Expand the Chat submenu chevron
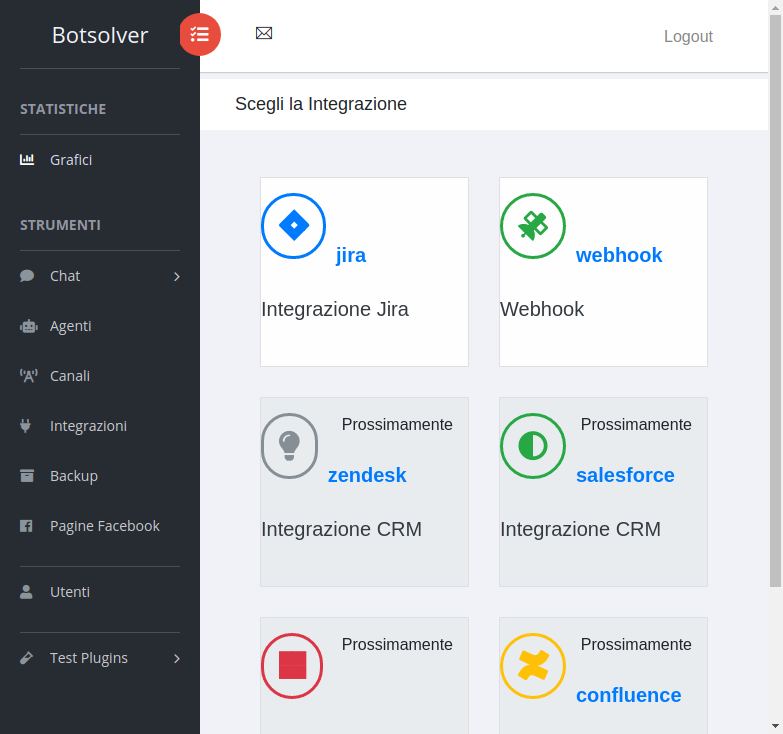Screen dimensions: 783x734 click(176, 276)
